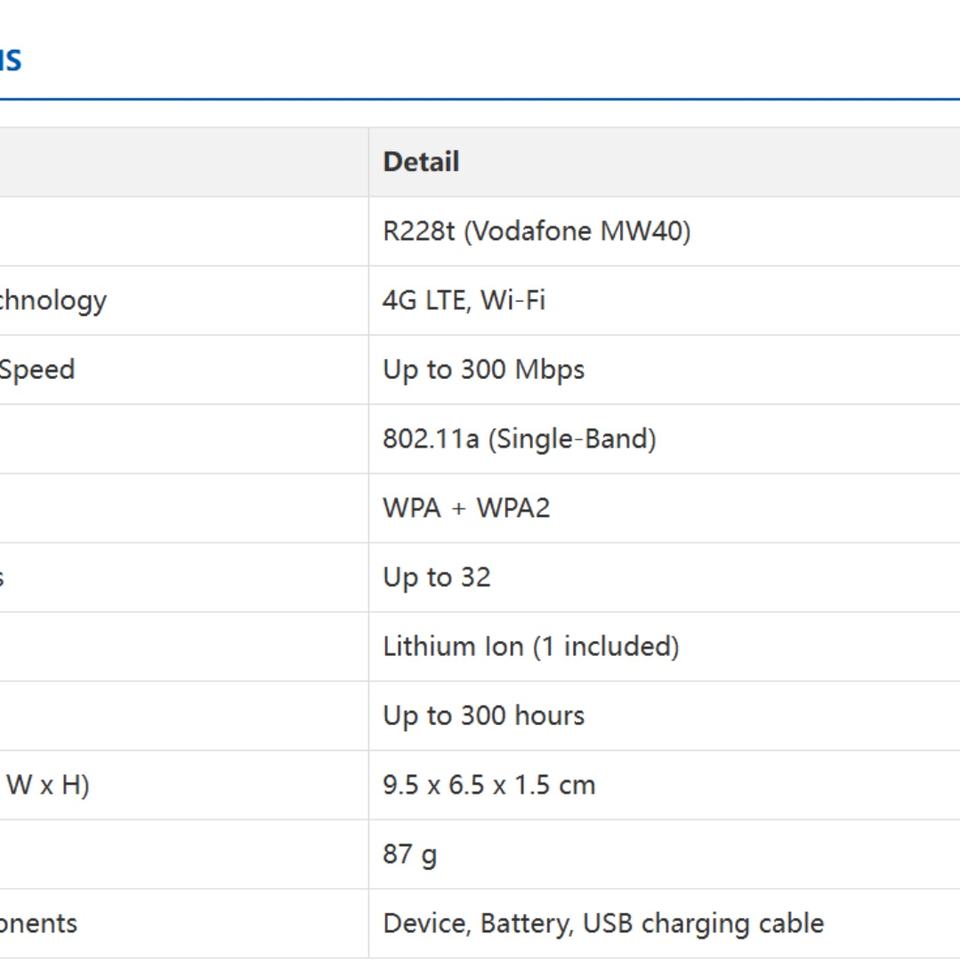The height and width of the screenshot is (960, 960).
Task: Click the "Detail" column header
Action: point(421,162)
